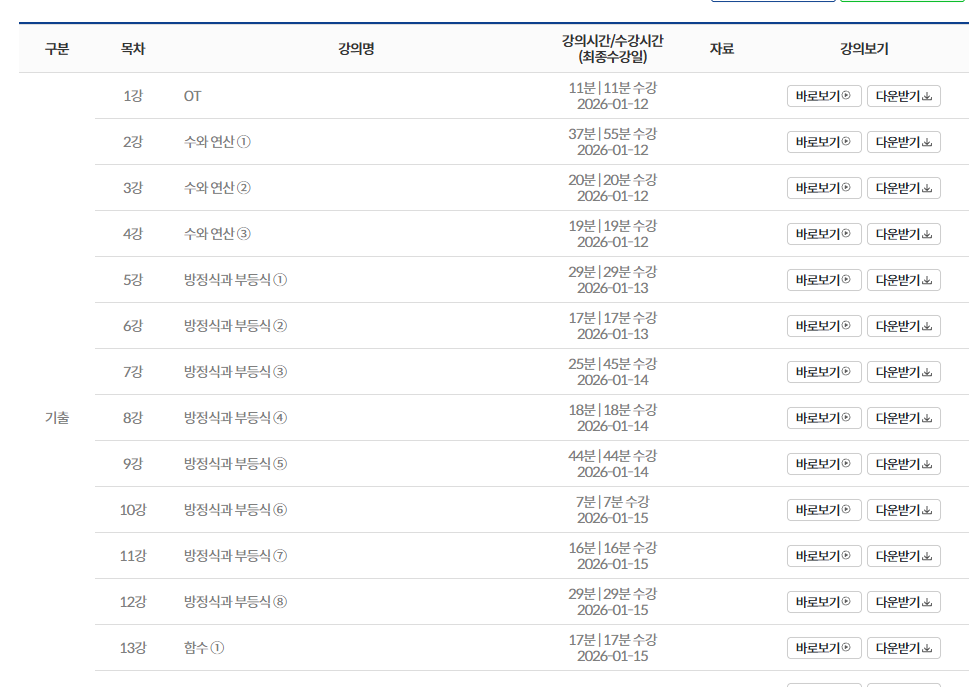The width and height of the screenshot is (974, 687).
Task: Click the play icon for lecture 9
Action: pos(846,464)
